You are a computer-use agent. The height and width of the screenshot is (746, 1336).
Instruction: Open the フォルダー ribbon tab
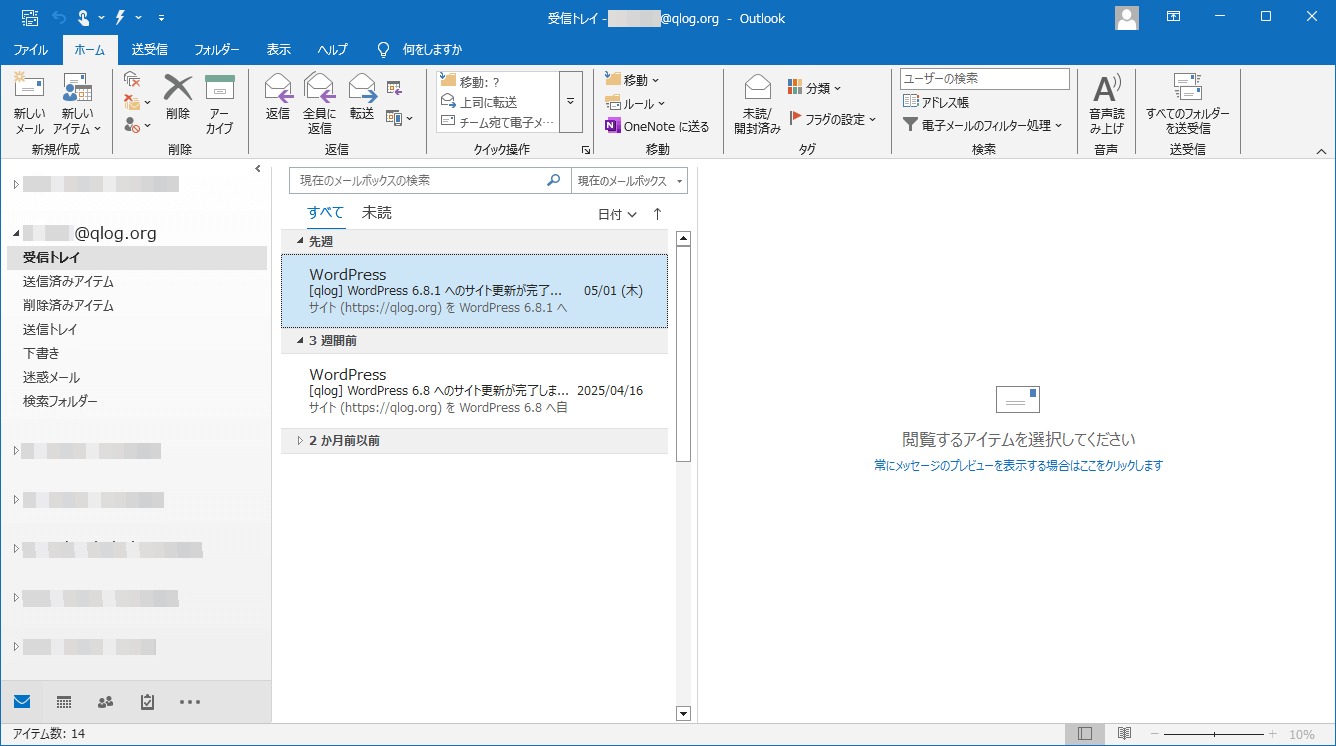[x=217, y=49]
